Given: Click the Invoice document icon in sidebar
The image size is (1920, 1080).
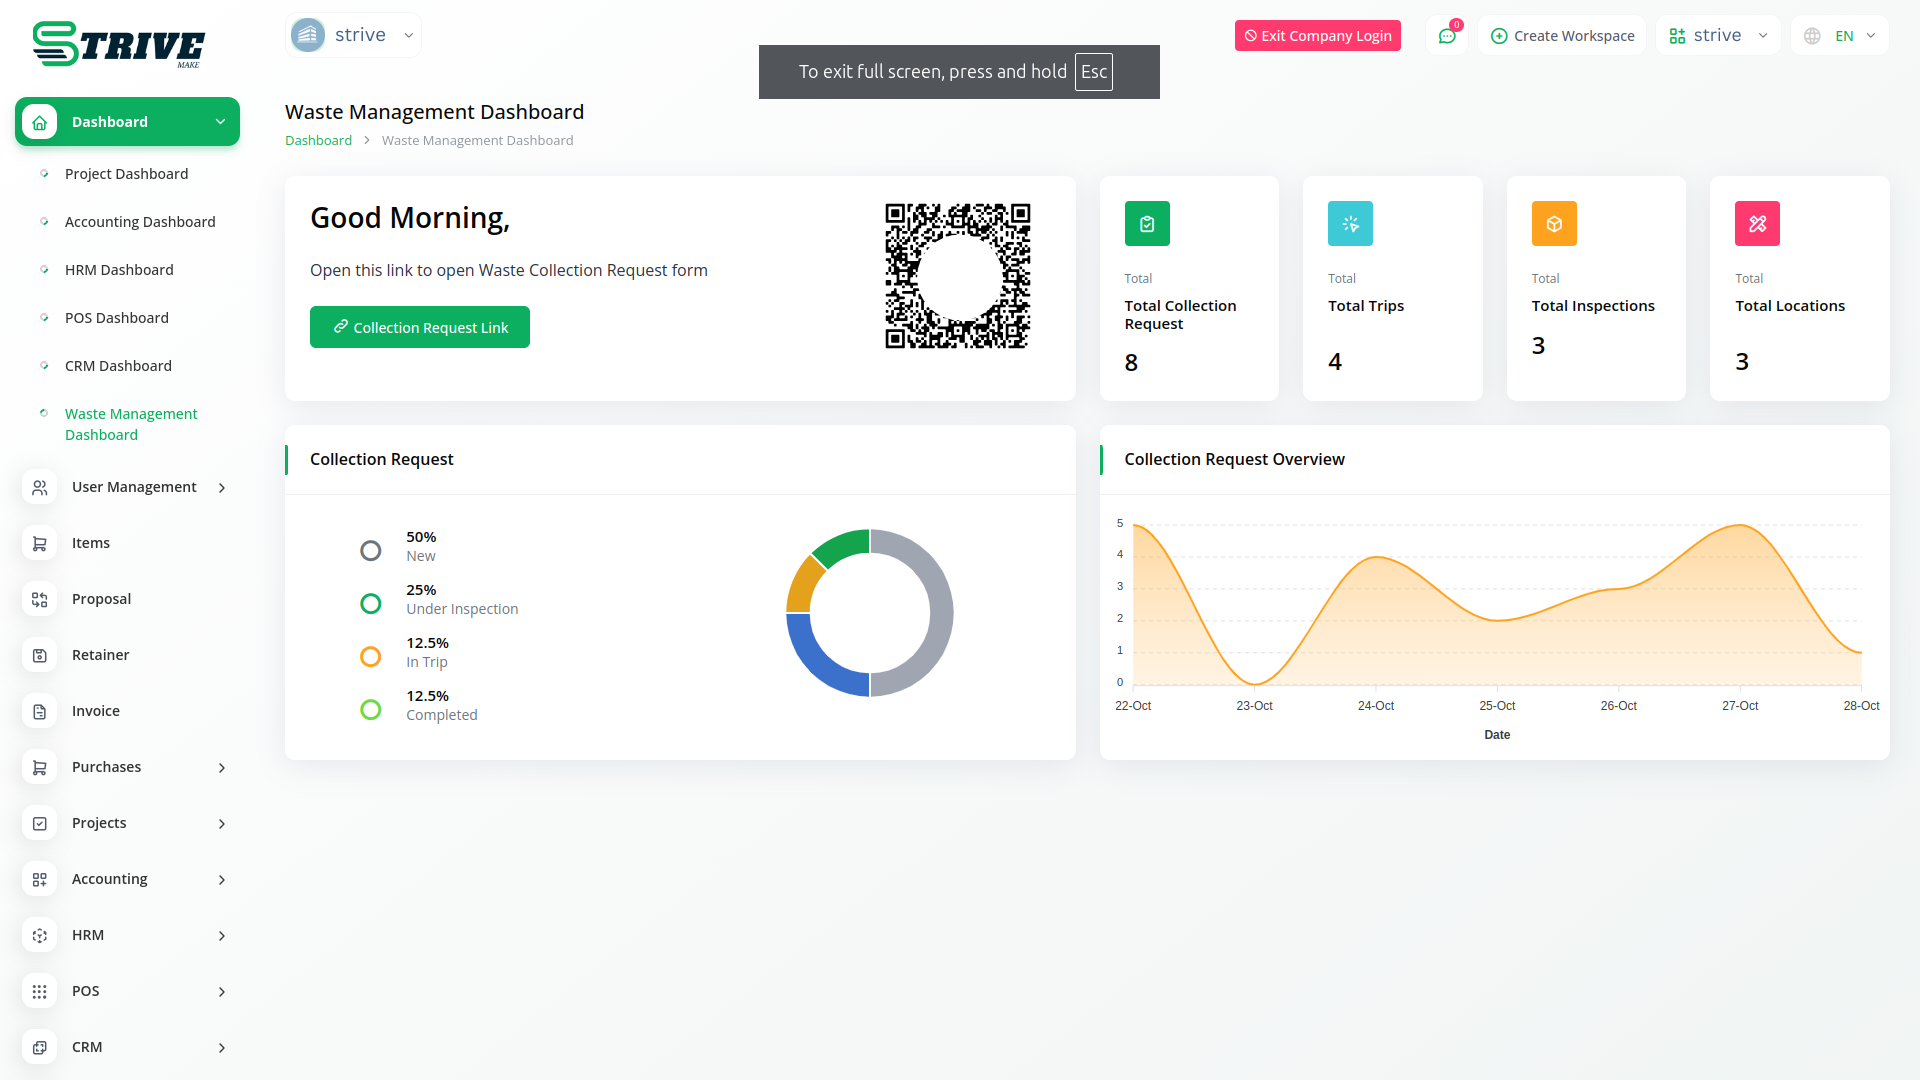Looking at the screenshot, I should [x=40, y=711].
